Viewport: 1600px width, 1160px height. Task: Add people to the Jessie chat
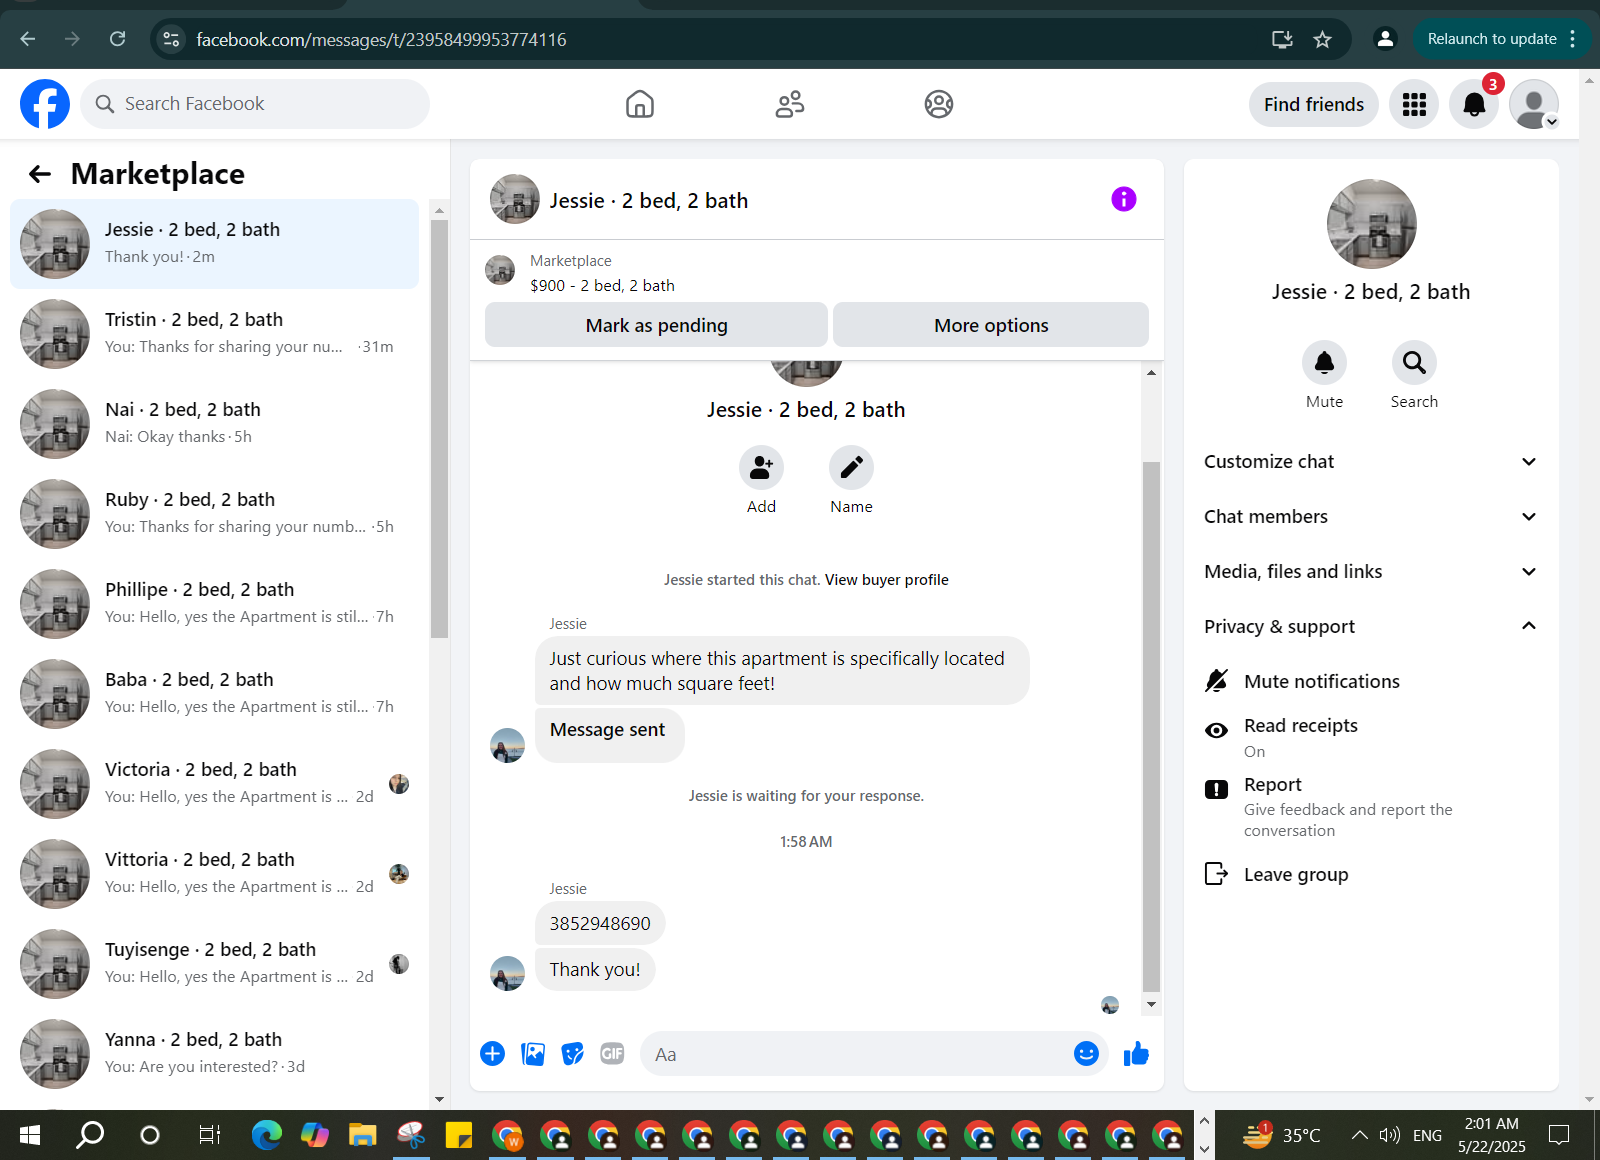coord(761,468)
